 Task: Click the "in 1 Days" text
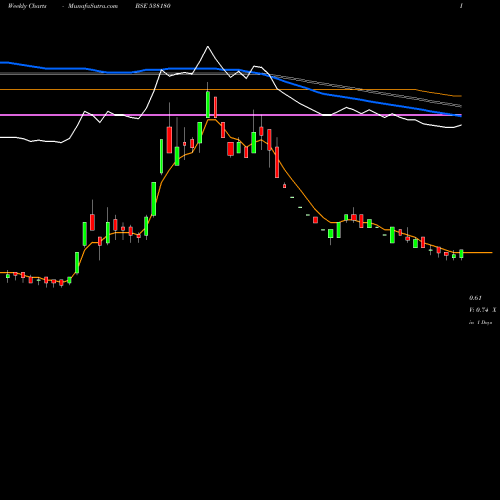point(480,322)
